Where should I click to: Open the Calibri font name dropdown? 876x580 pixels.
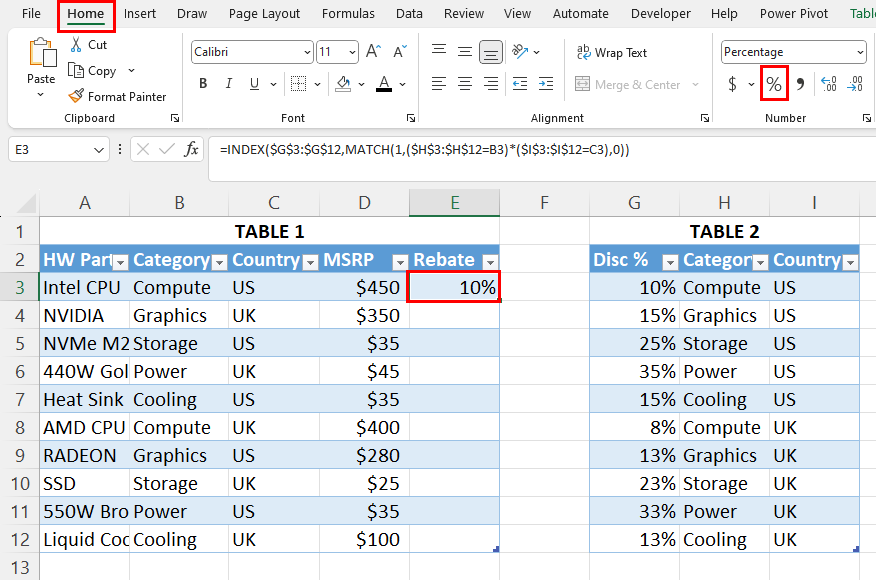(307, 53)
